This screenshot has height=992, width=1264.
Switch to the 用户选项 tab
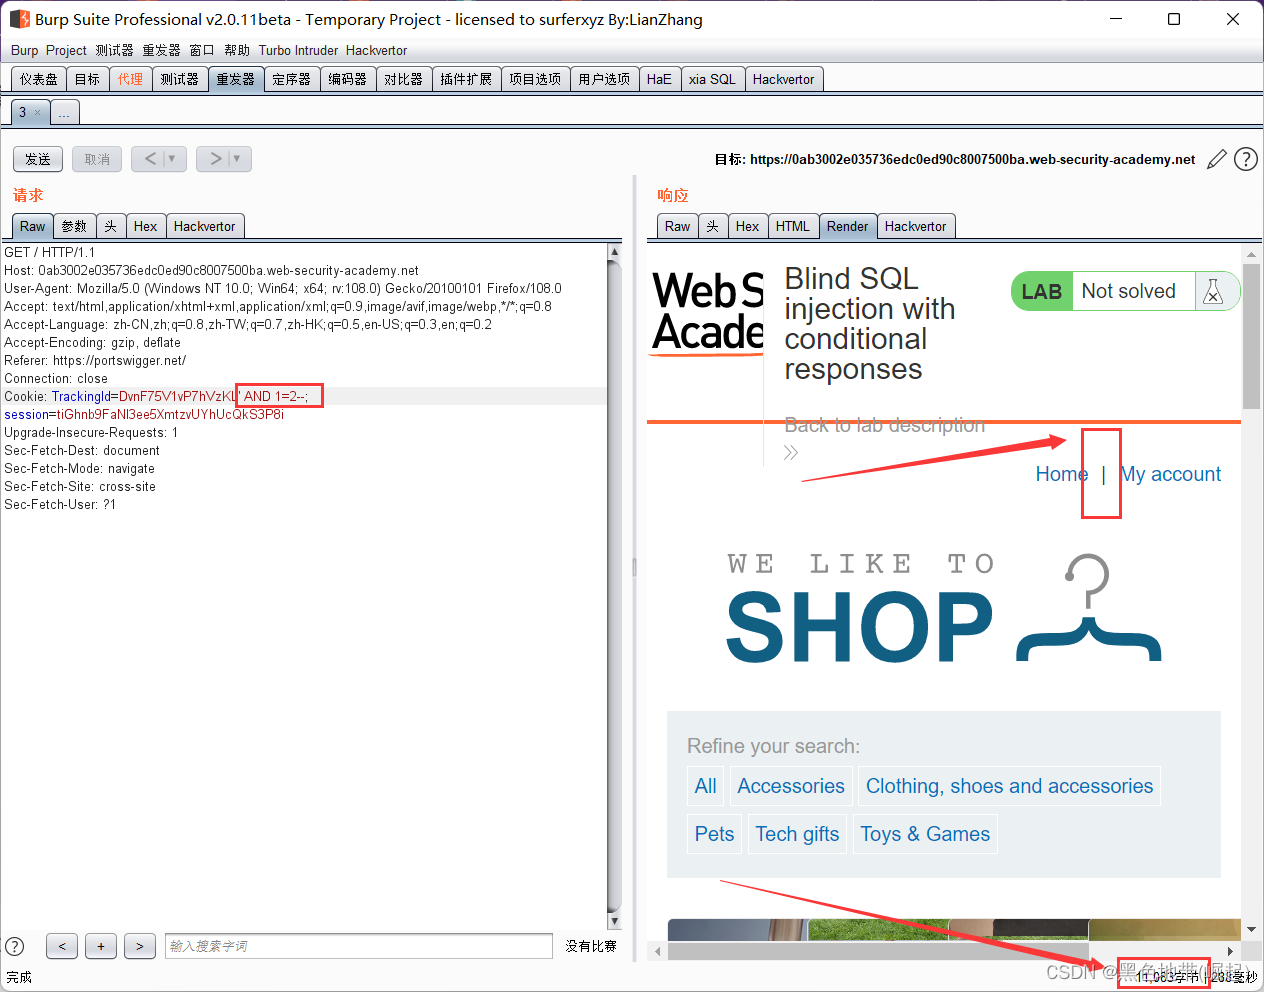604,79
